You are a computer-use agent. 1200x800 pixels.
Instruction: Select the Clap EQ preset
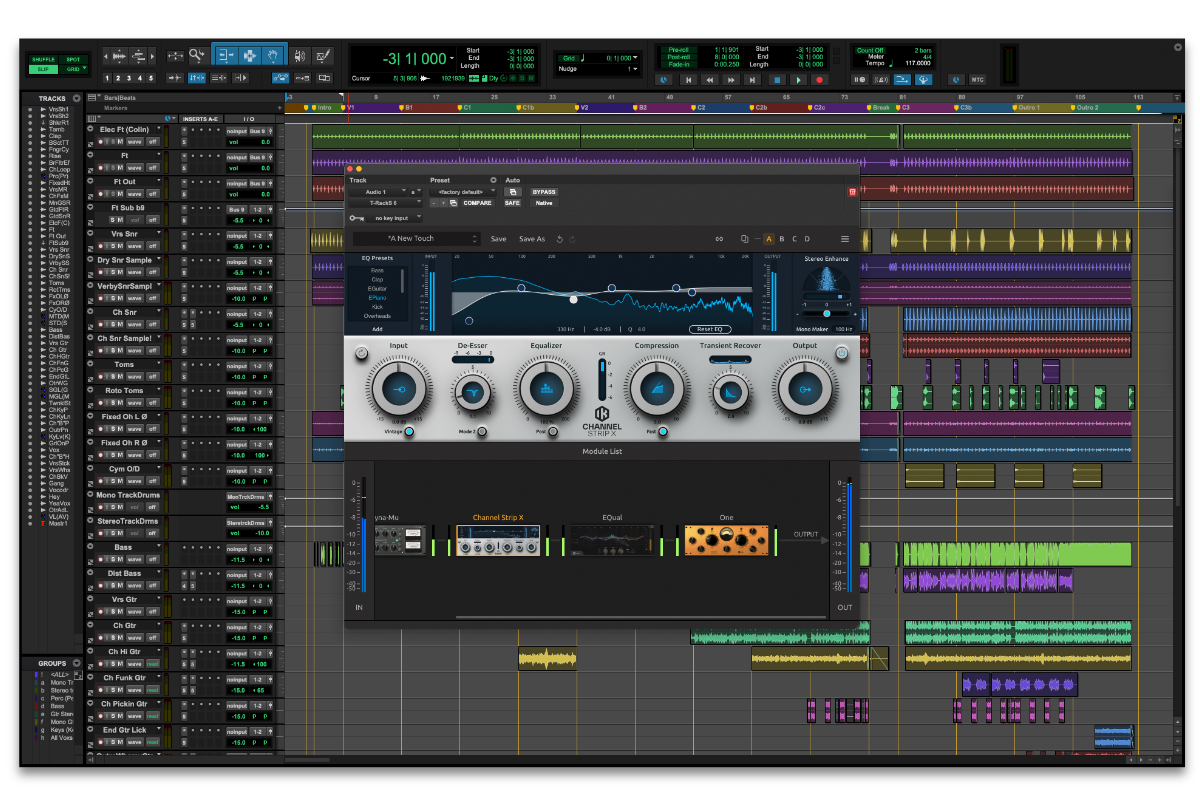[377, 279]
